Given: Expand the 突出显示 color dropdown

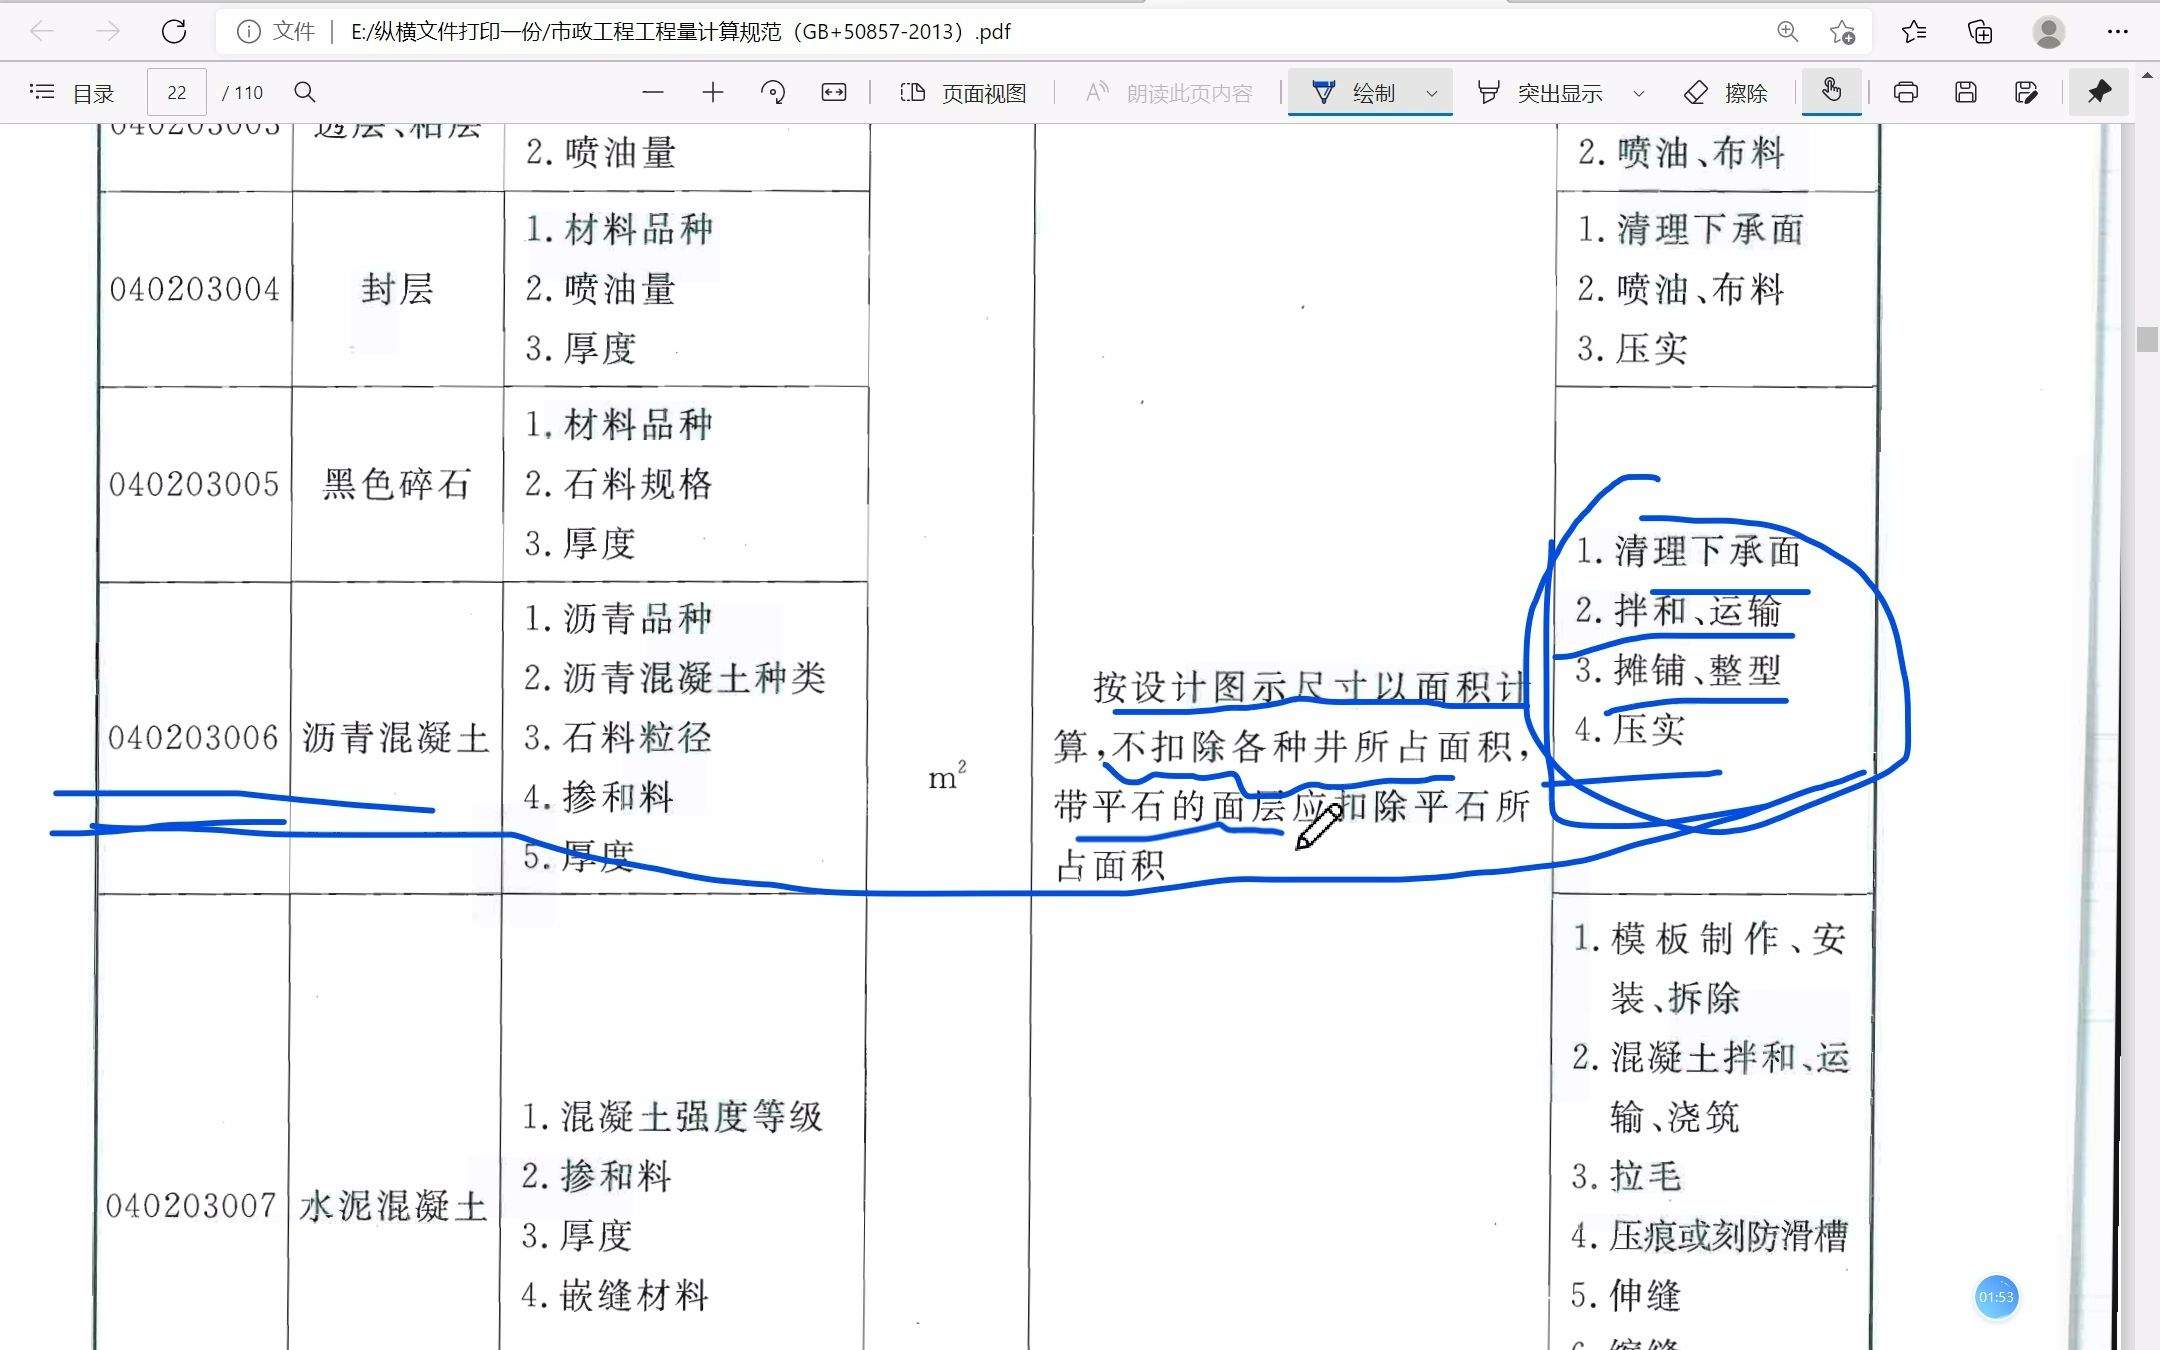Looking at the screenshot, I should pos(1639,94).
